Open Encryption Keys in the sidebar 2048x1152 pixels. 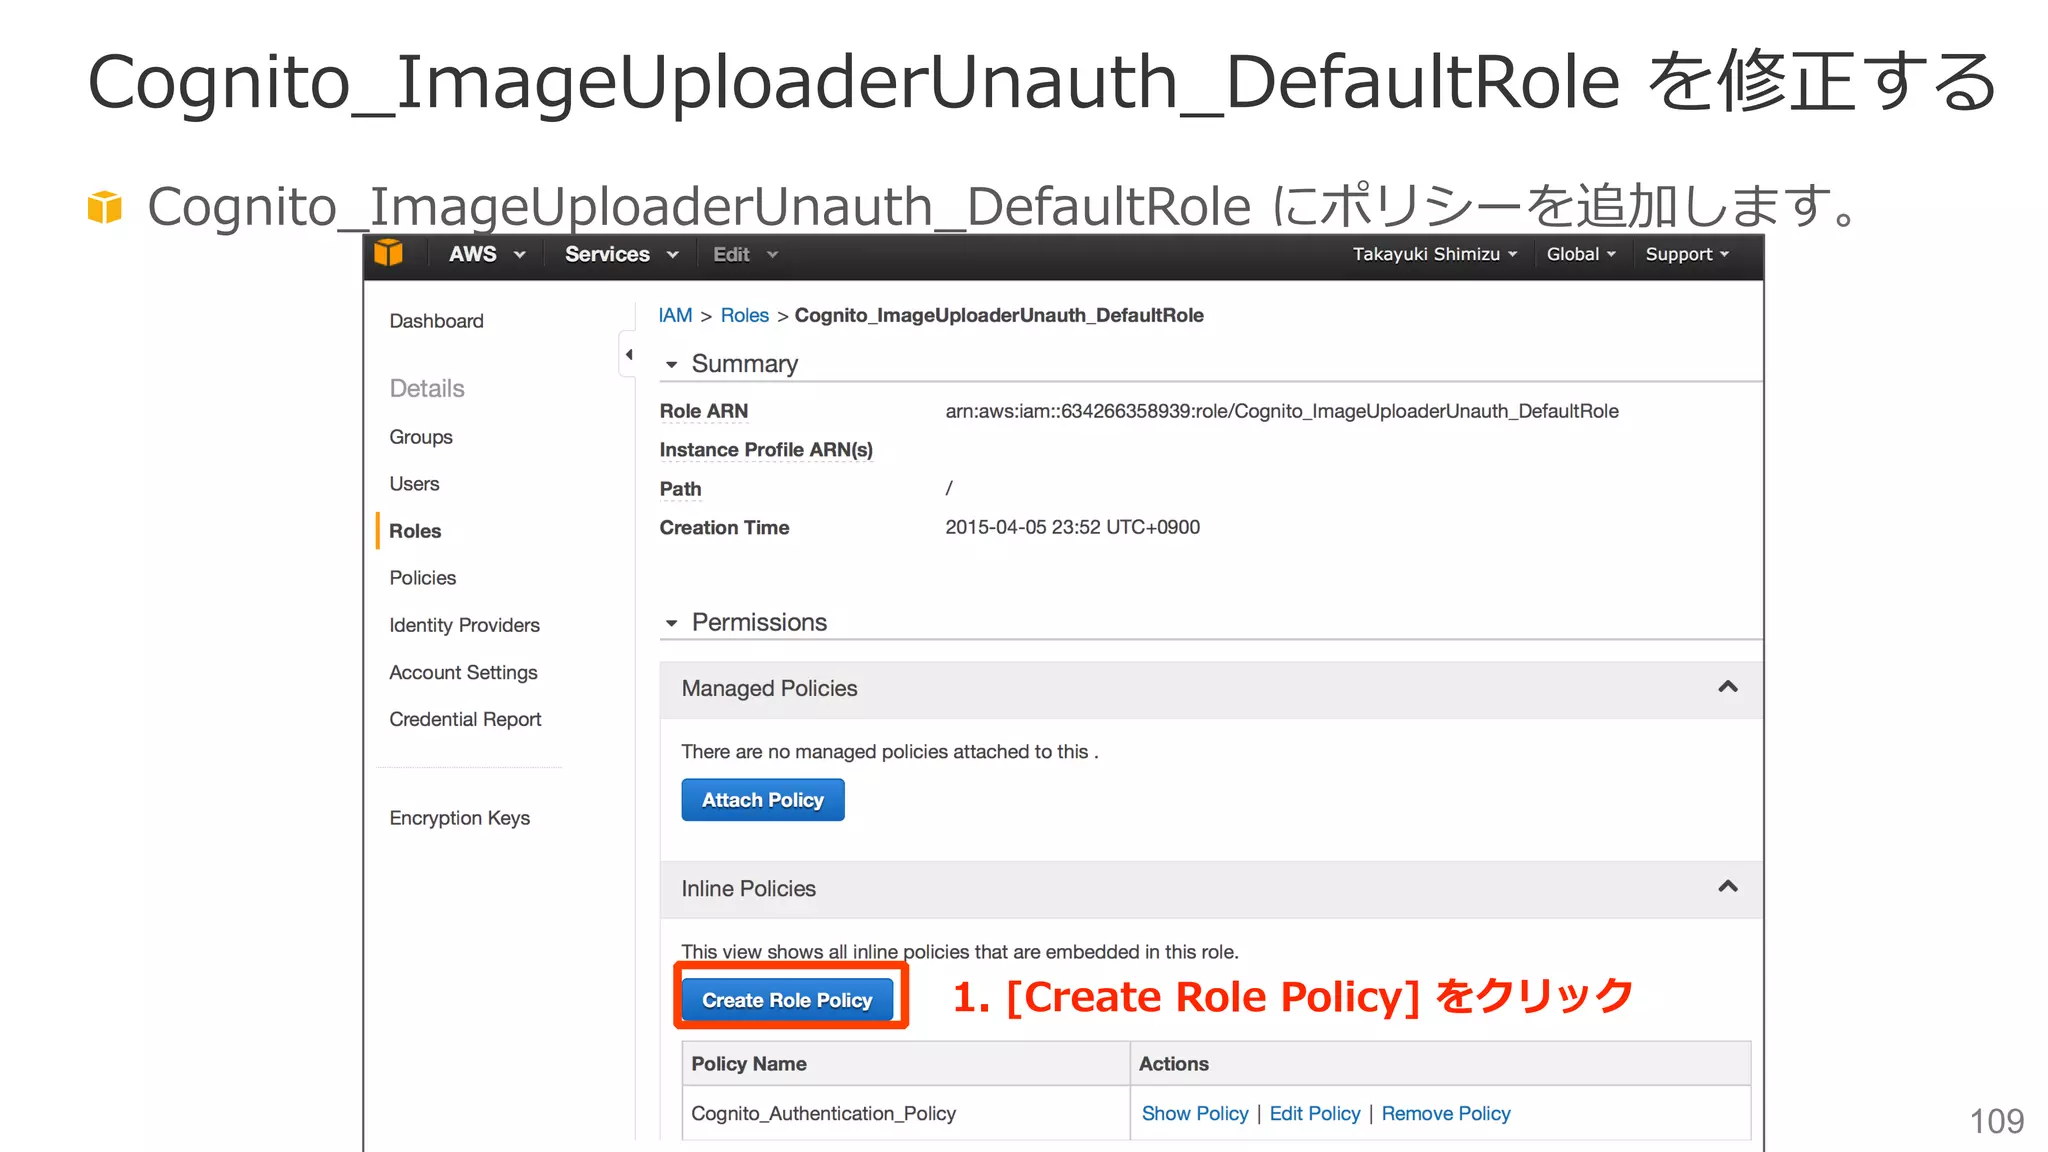point(459,818)
